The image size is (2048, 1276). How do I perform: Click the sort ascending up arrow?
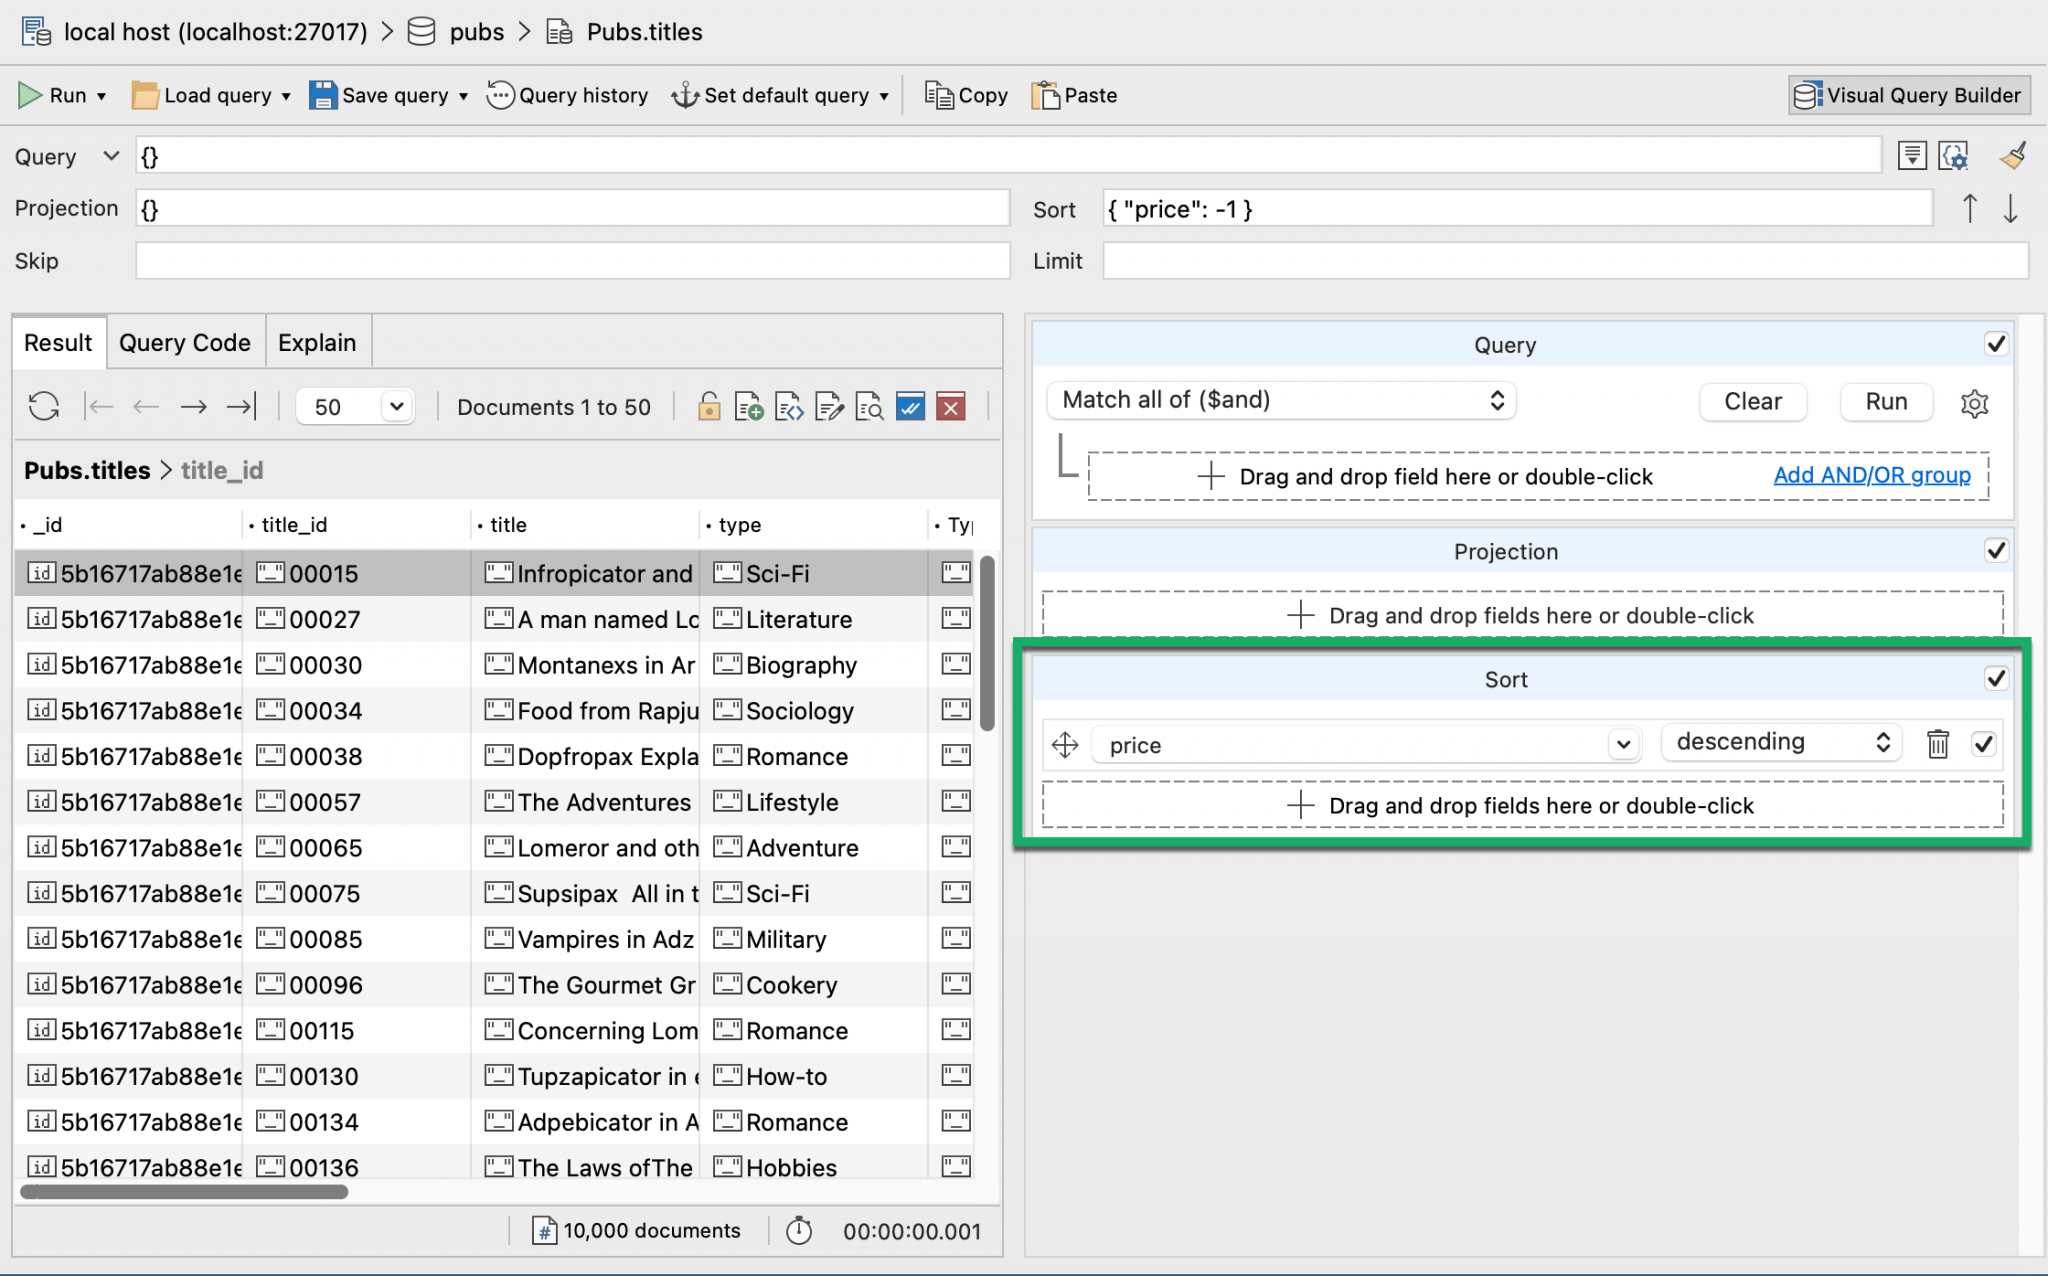tap(1969, 208)
